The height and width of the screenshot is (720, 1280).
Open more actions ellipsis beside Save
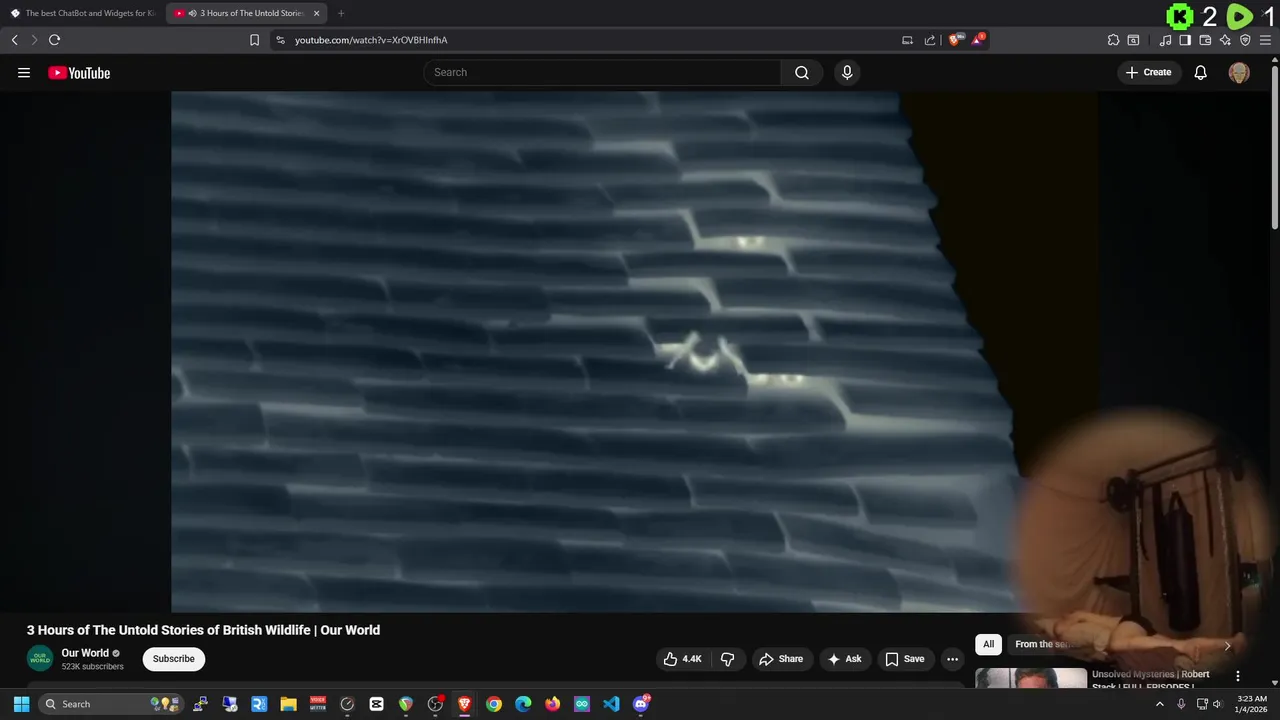click(x=952, y=659)
